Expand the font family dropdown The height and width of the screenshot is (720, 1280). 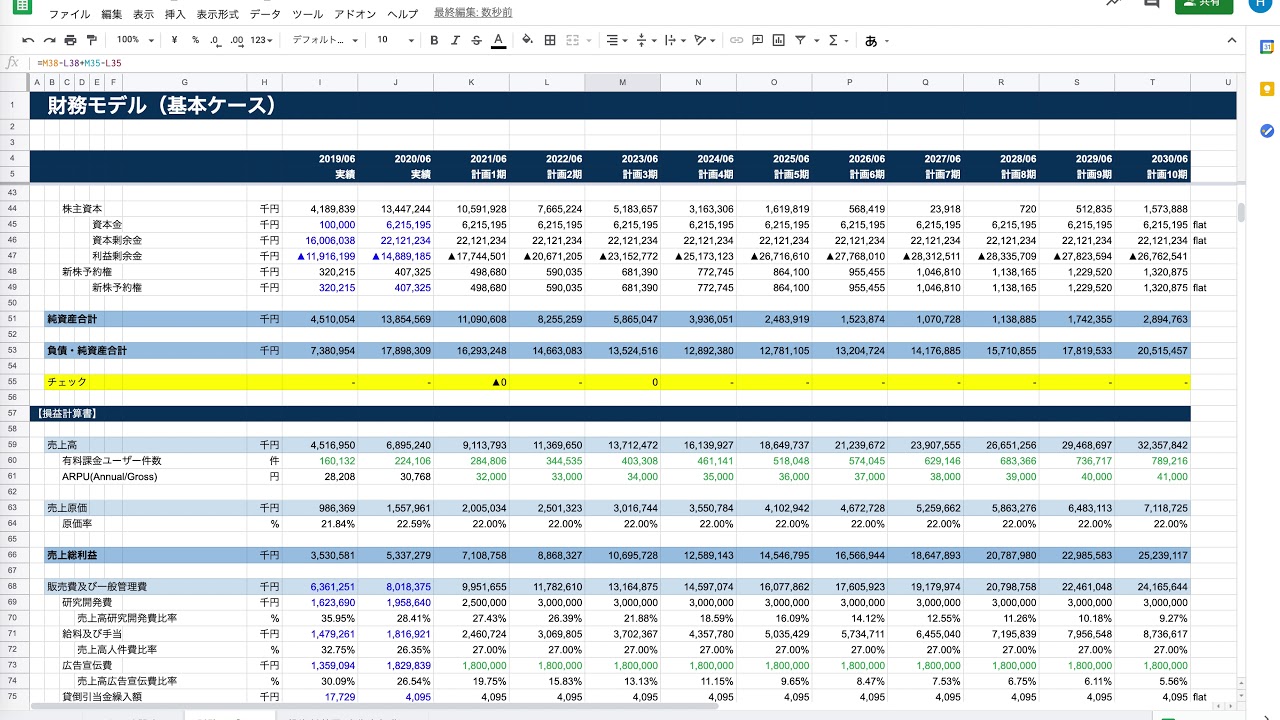point(325,40)
